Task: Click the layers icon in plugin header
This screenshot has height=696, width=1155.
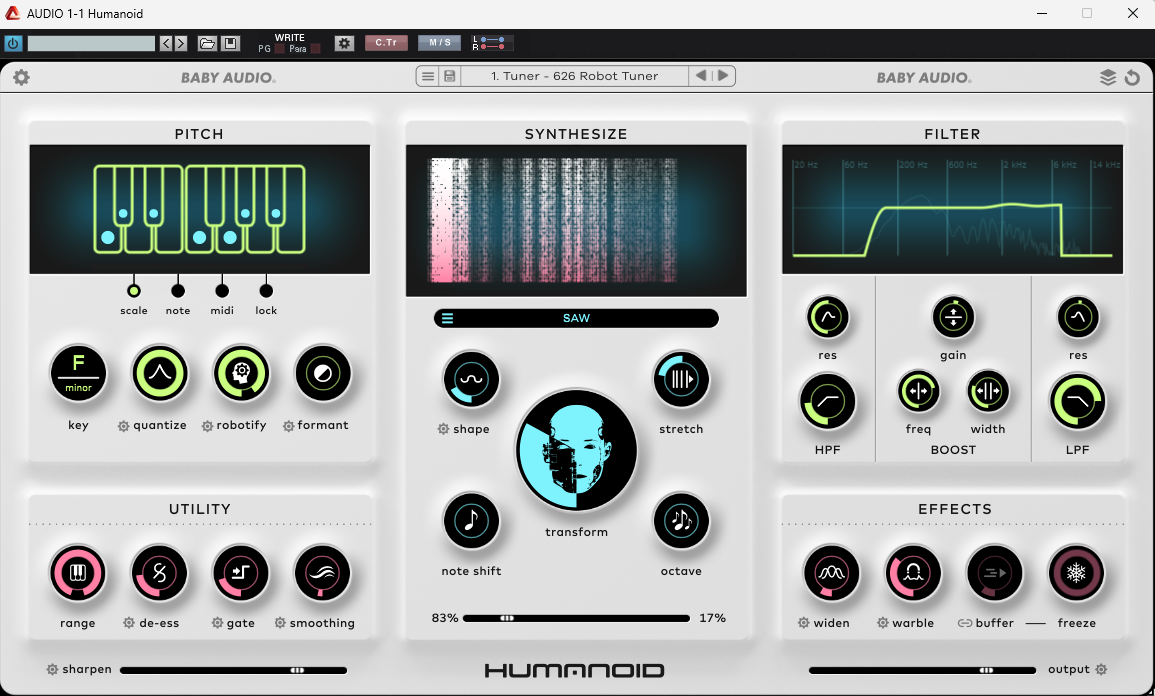Action: [1108, 77]
